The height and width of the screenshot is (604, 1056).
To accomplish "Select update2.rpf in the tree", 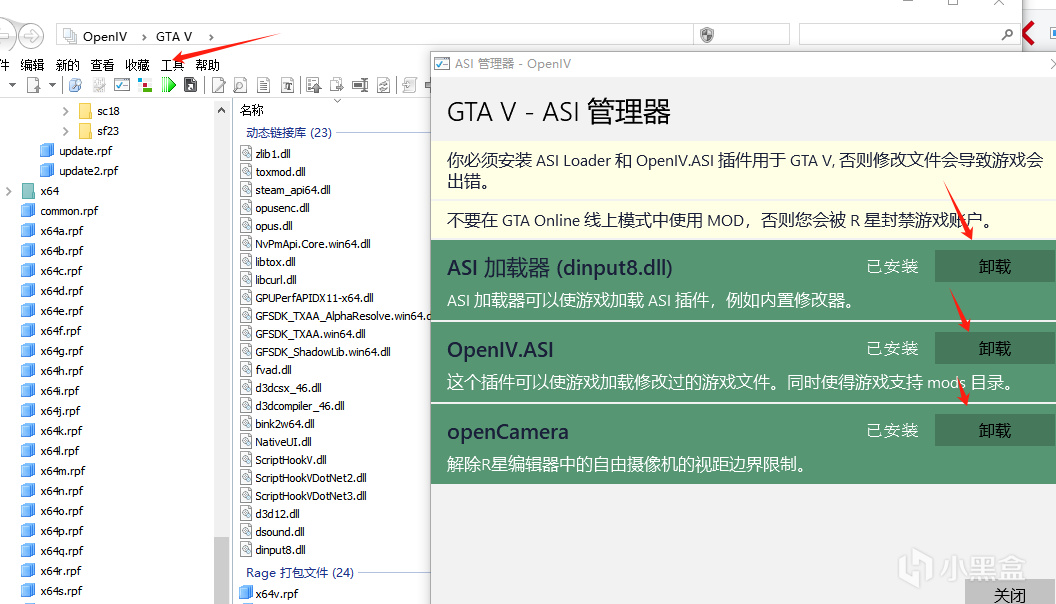I will click(x=88, y=171).
